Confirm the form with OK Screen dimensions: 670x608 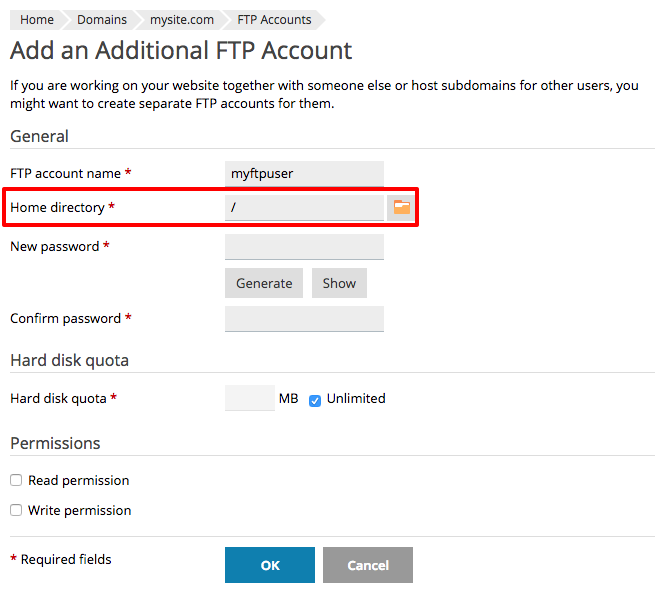pyautogui.click(x=270, y=565)
